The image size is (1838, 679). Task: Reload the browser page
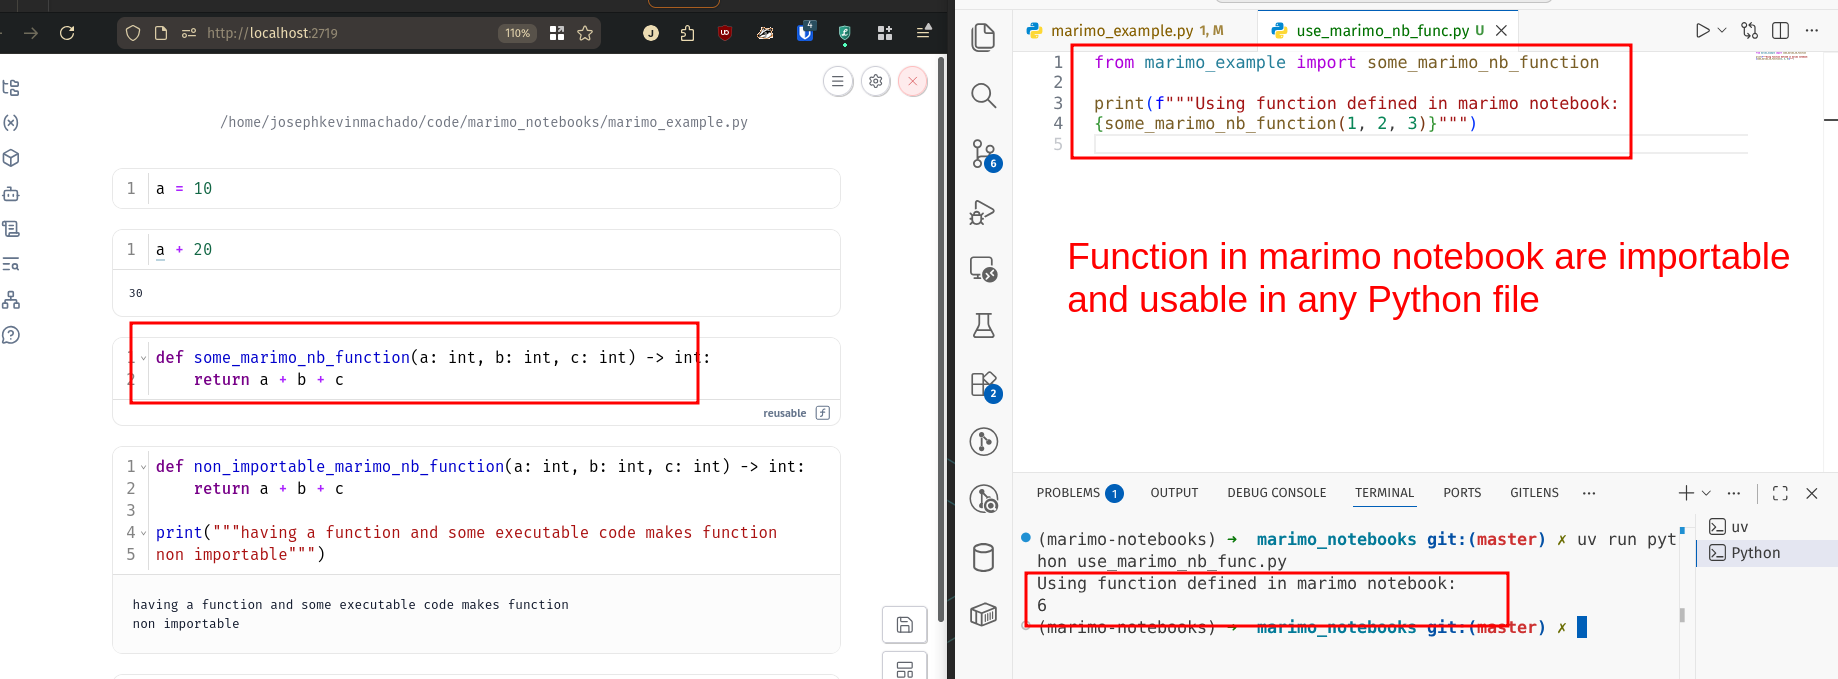(x=67, y=33)
